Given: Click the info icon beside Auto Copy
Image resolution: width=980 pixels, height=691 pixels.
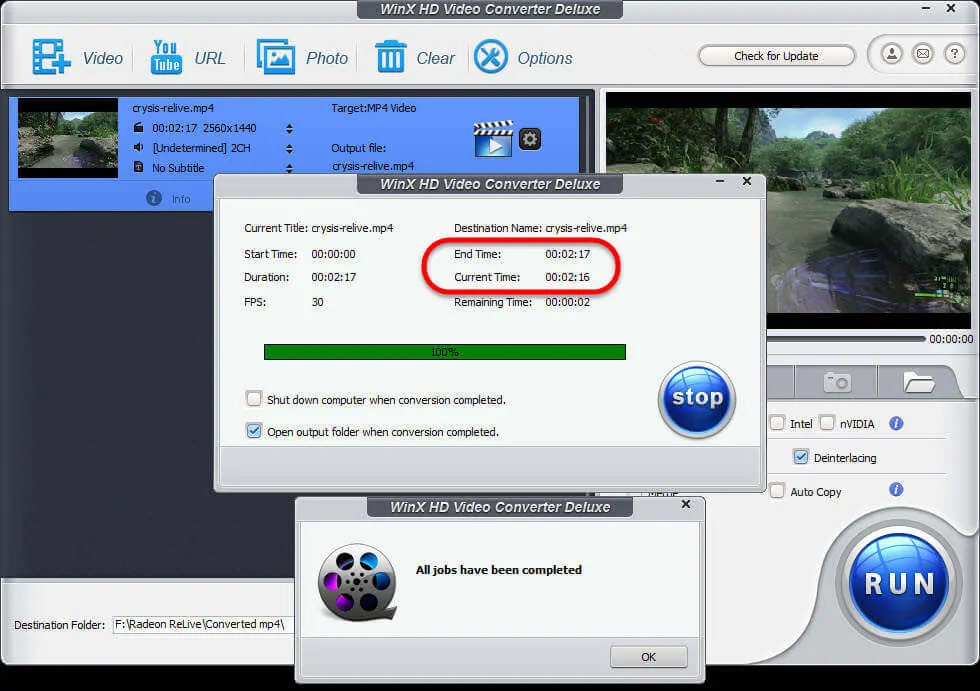Looking at the screenshot, I should [896, 490].
